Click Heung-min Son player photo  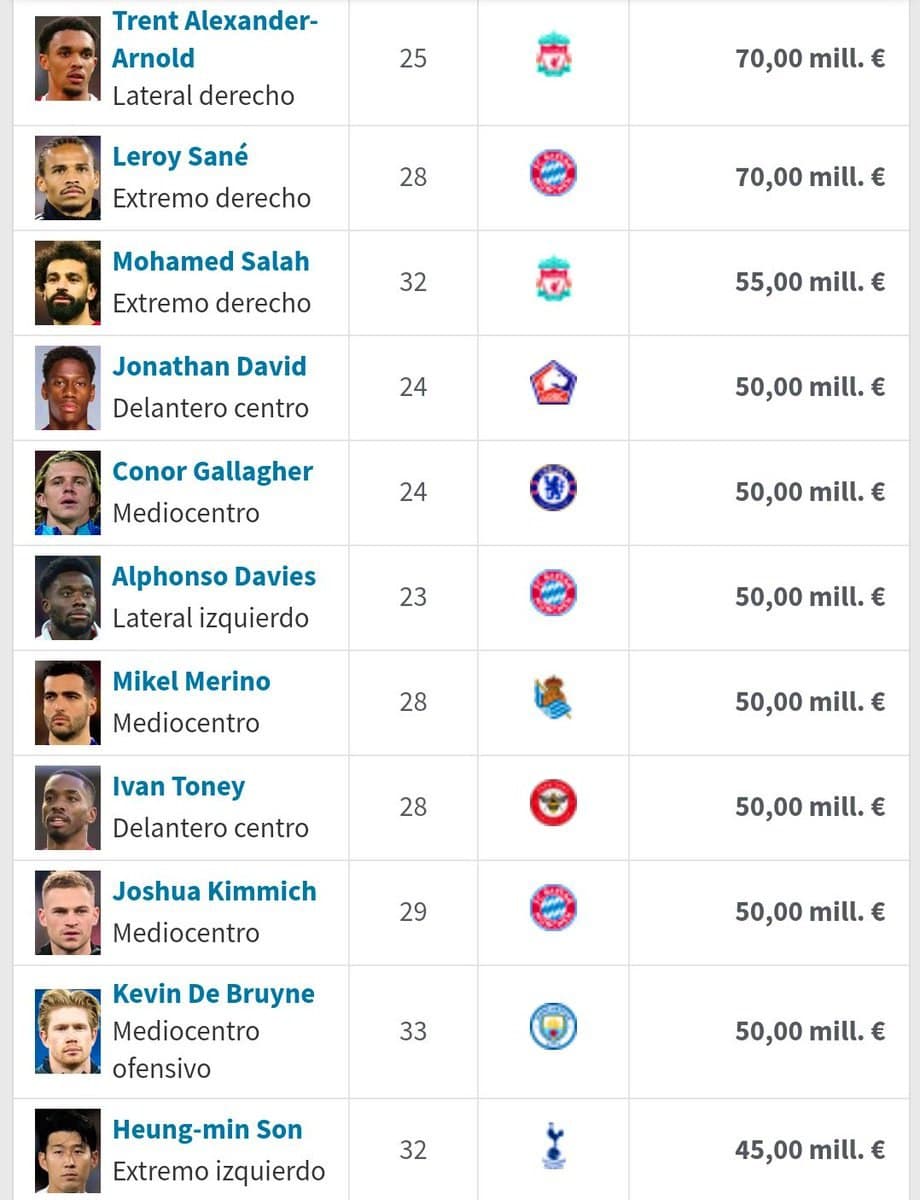(x=68, y=1150)
